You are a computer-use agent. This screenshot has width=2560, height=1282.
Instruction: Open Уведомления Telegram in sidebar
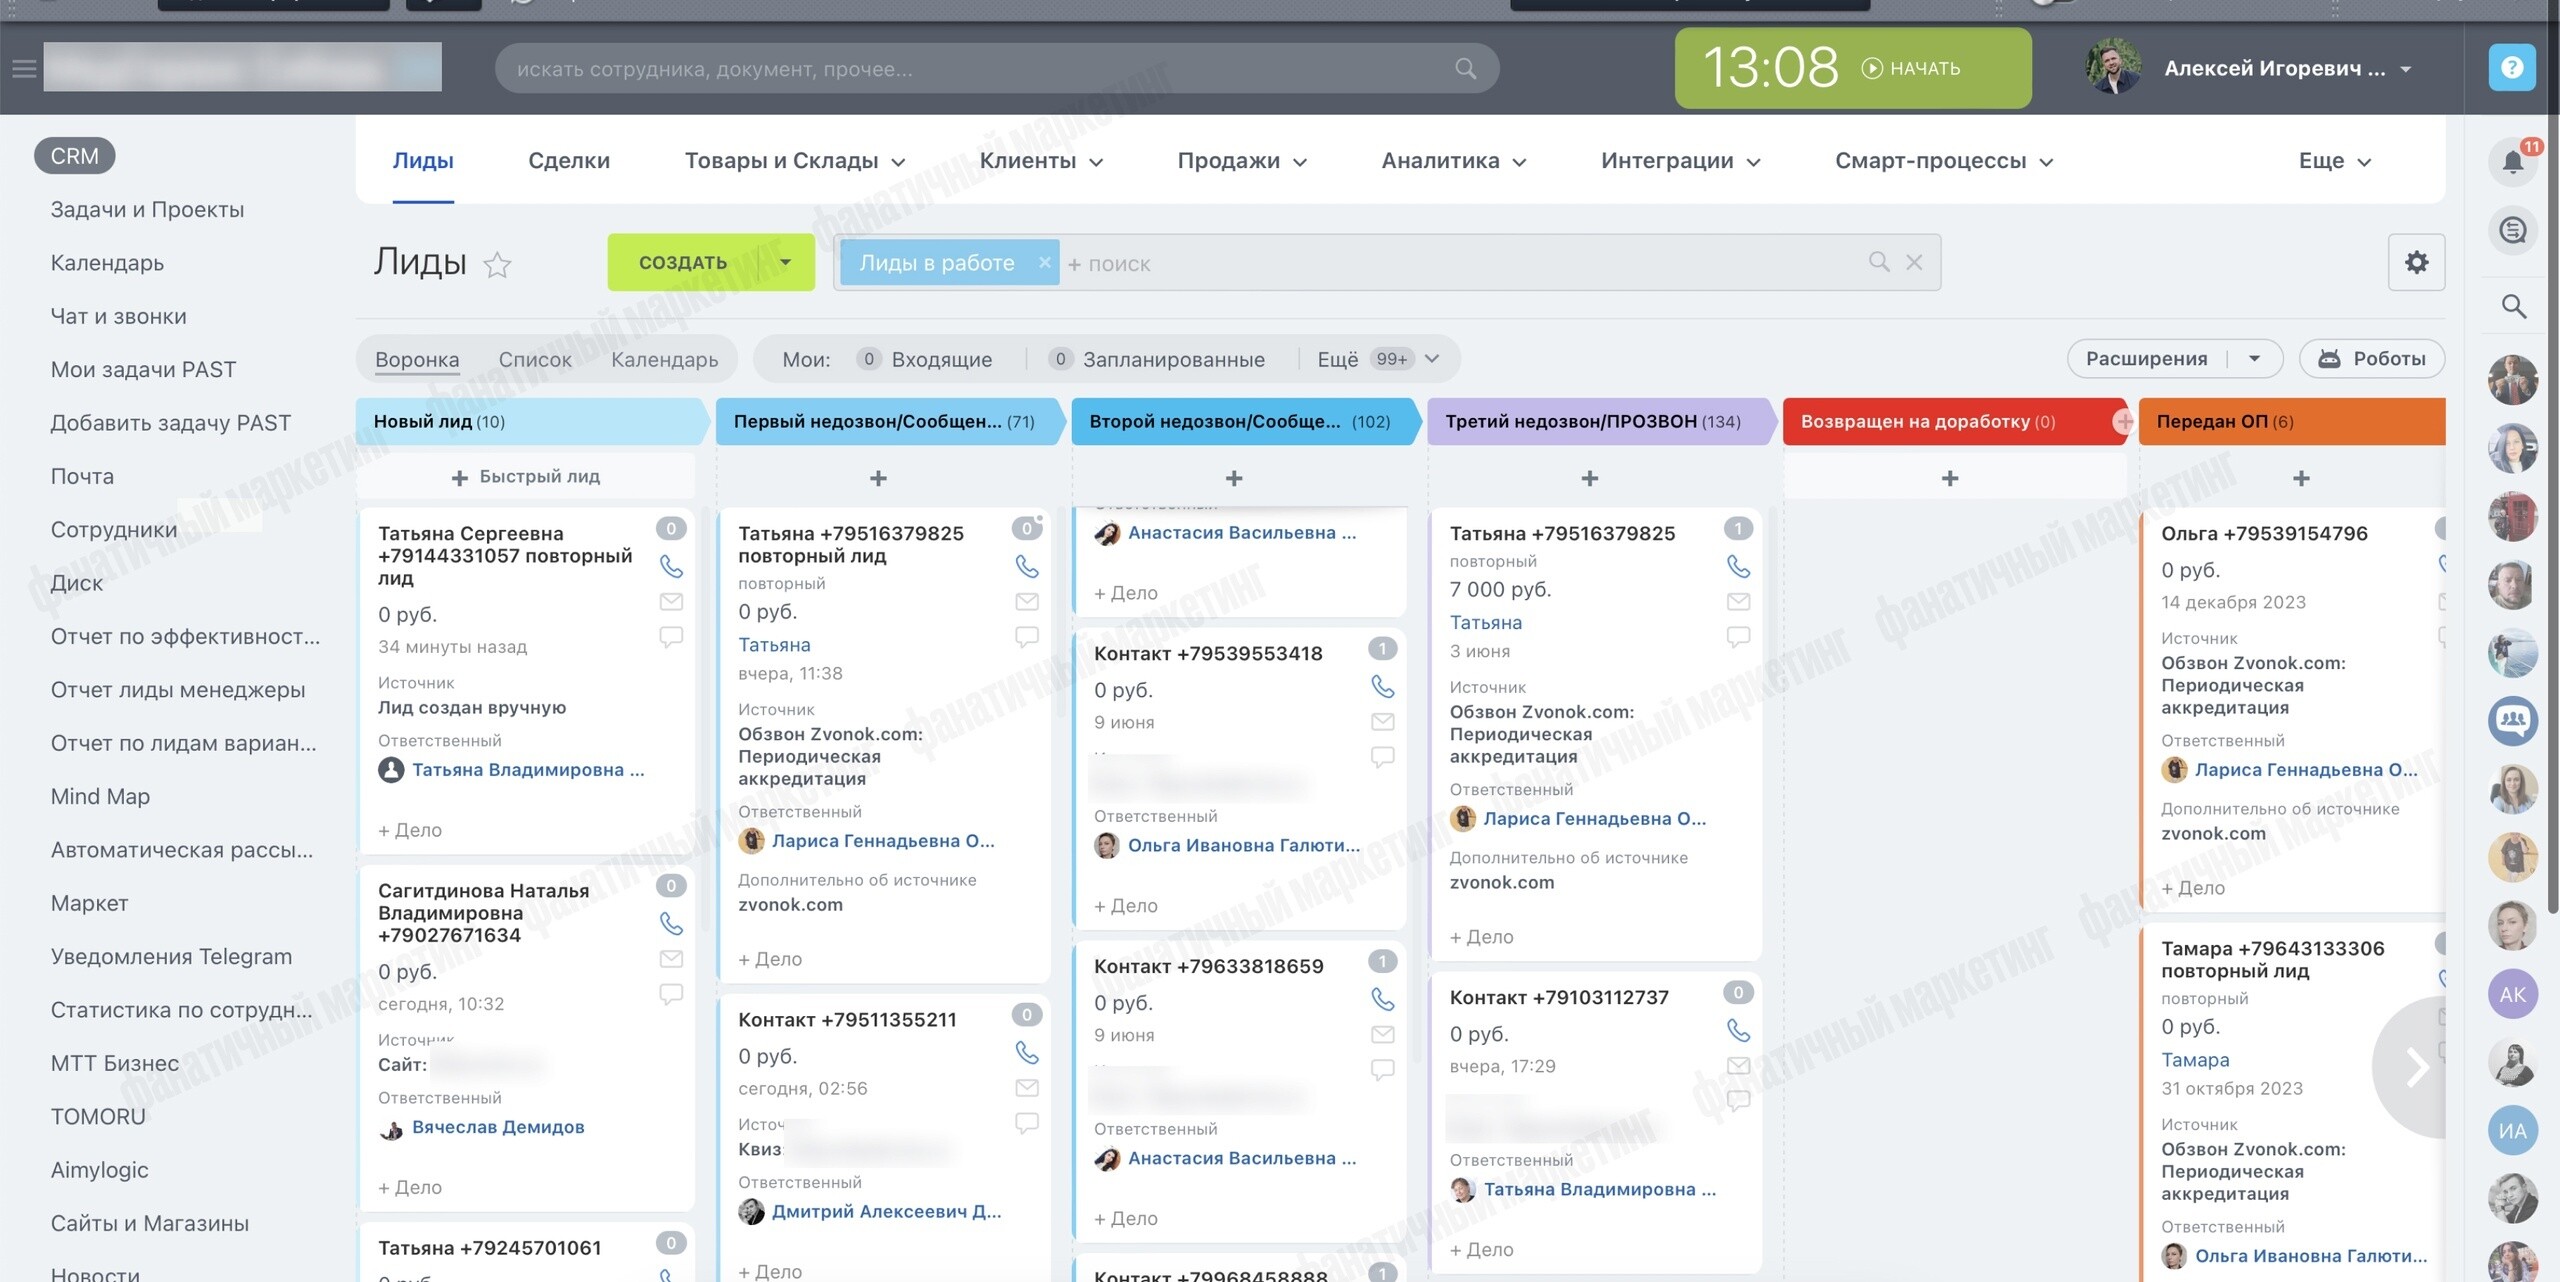[172, 957]
